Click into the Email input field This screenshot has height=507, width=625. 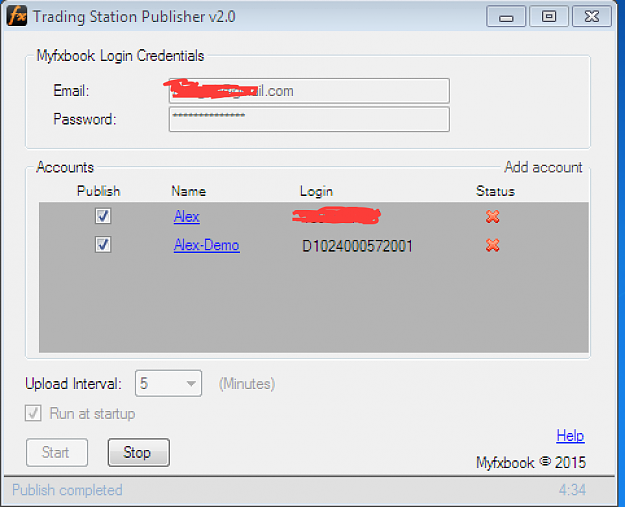point(309,91)
